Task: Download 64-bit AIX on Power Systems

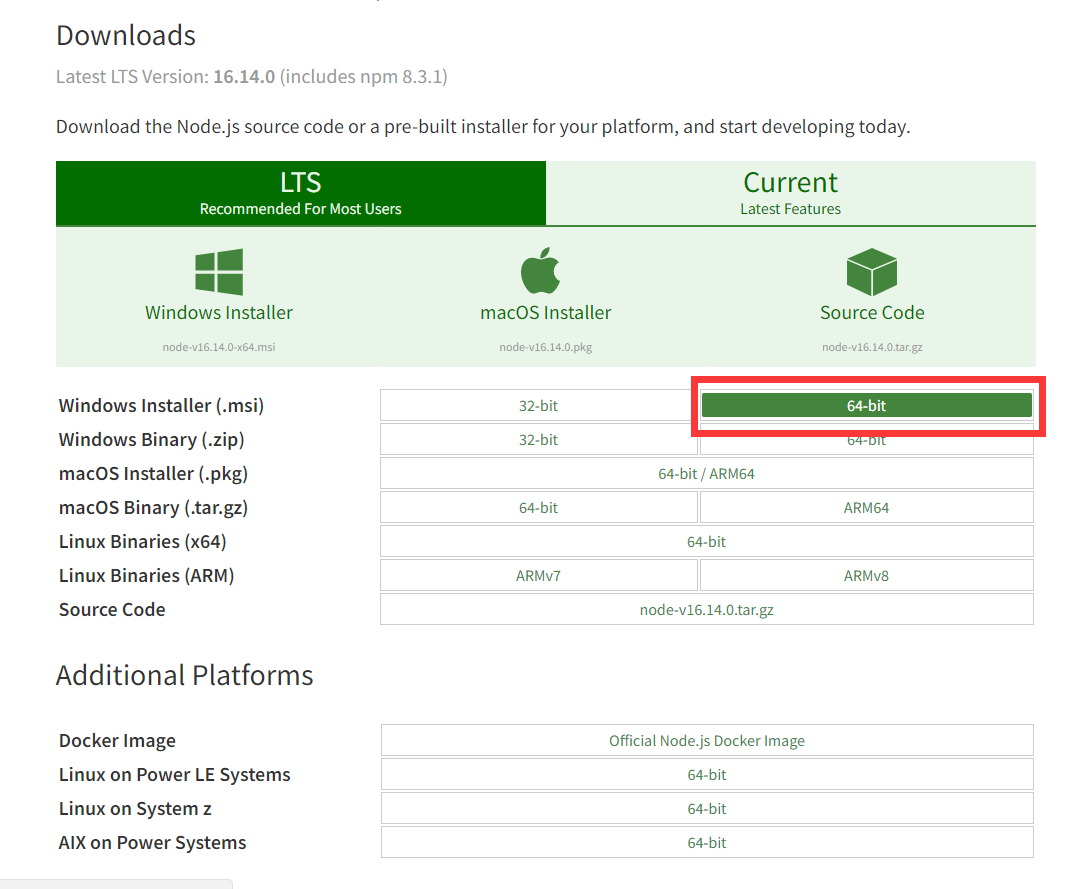Action: click(707, 843)
